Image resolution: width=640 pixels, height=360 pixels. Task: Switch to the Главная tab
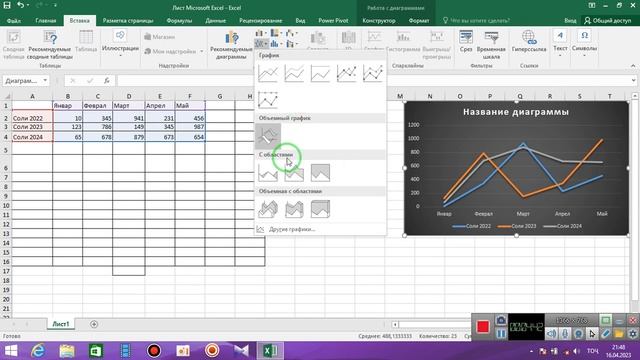coord(46,20)
